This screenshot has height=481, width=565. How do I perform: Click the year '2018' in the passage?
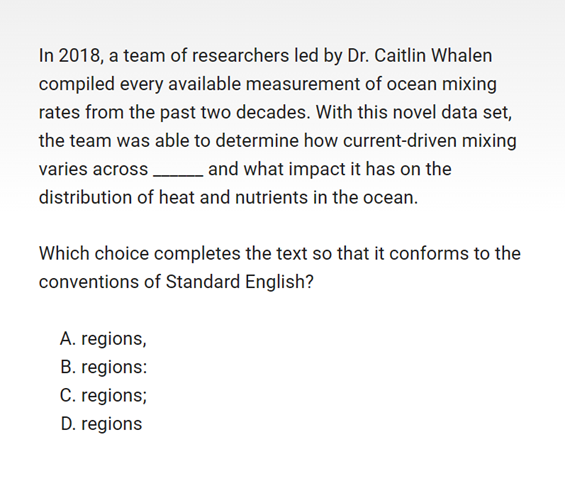(x=79, y=56)
